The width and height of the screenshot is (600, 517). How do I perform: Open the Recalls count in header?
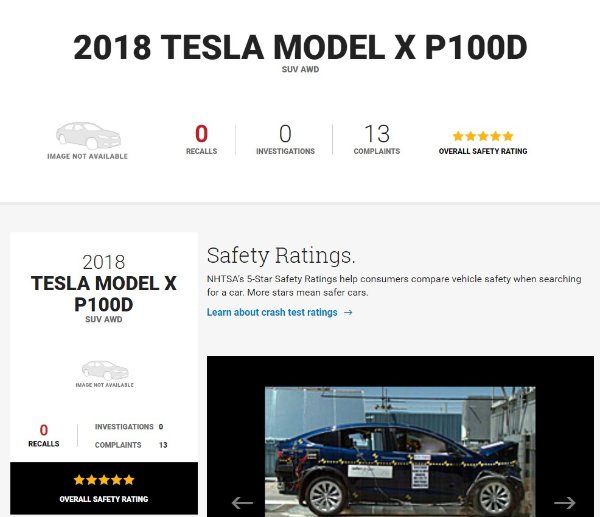pyautogui.click(x=201, y=139)
